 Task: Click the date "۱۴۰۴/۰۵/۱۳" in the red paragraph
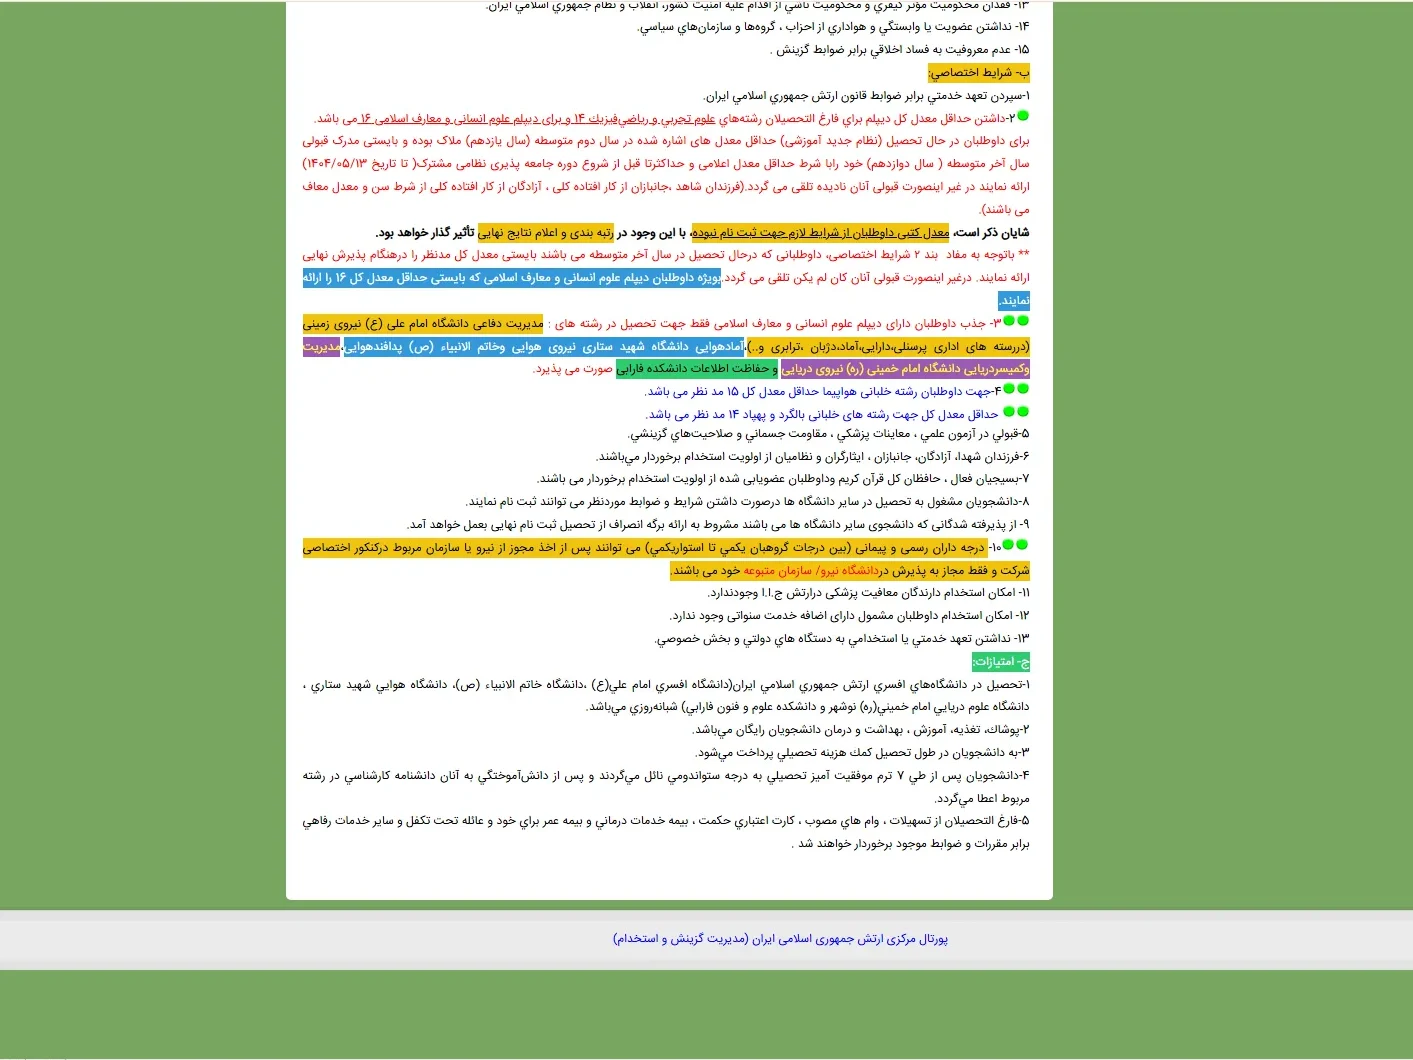(x=336, y=164)
